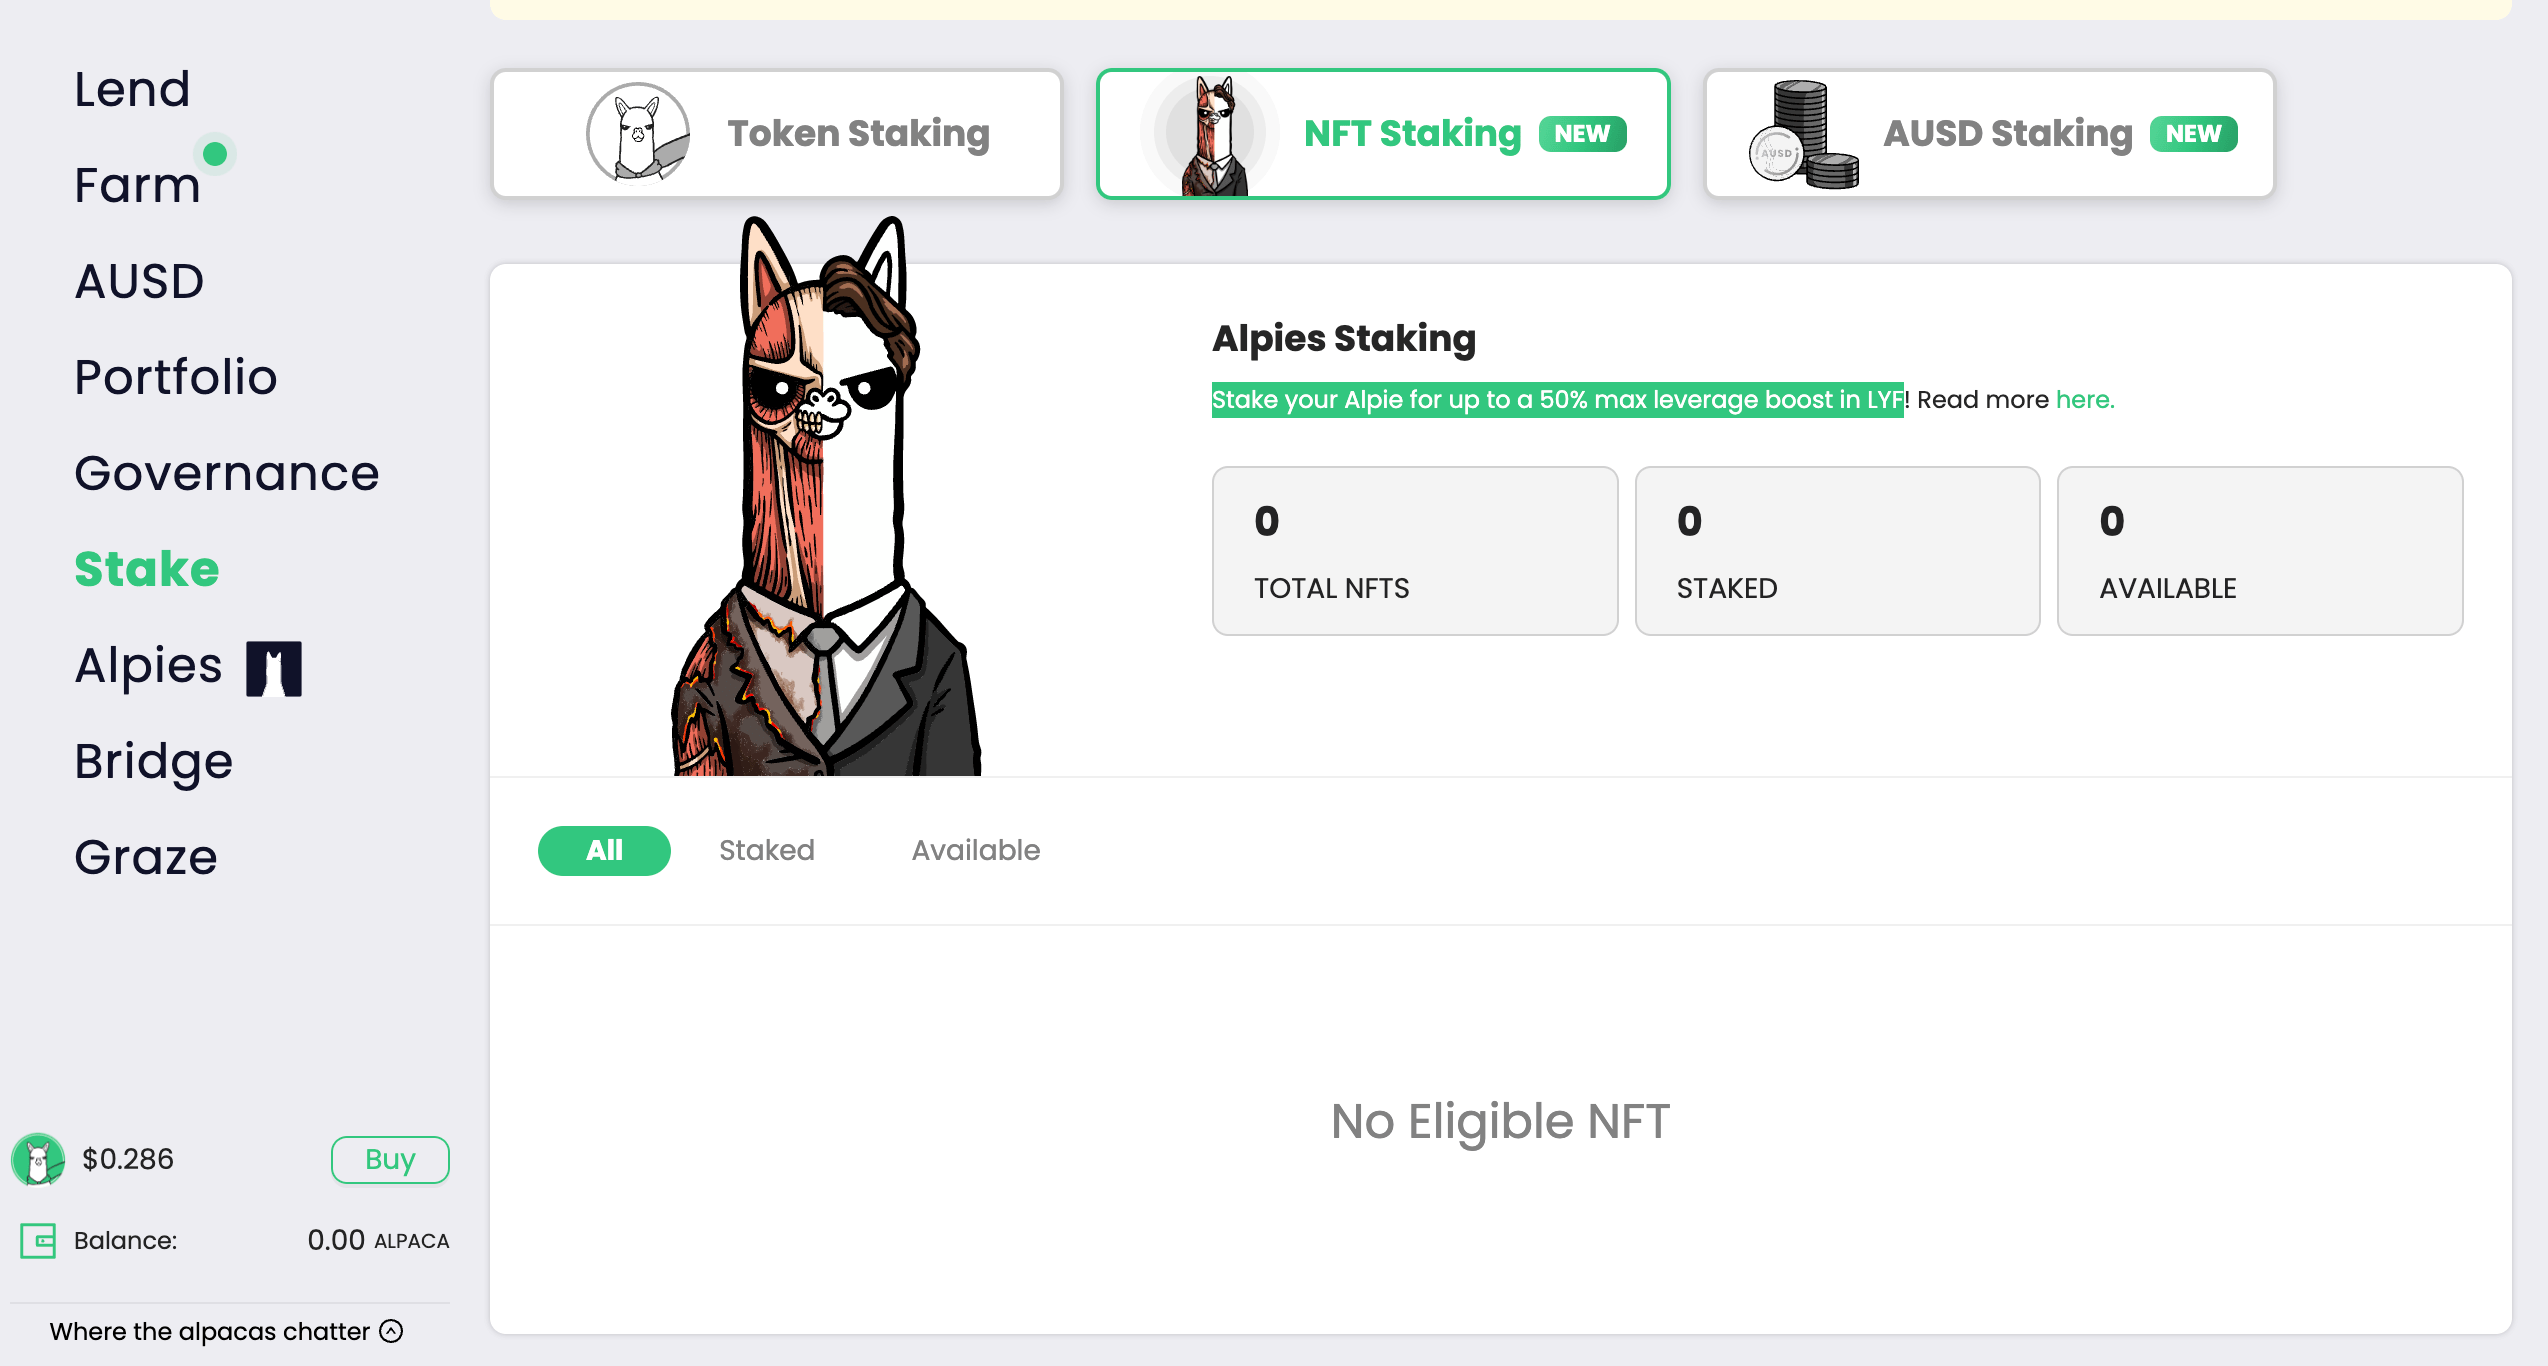Click the pants icon next to Alpies

(x=272, y=666)
